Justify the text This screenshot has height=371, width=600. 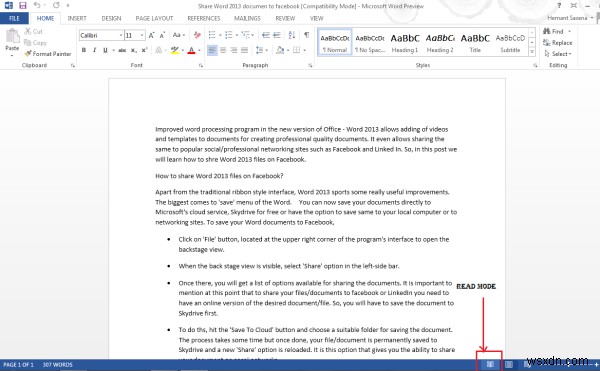[245, 50]
